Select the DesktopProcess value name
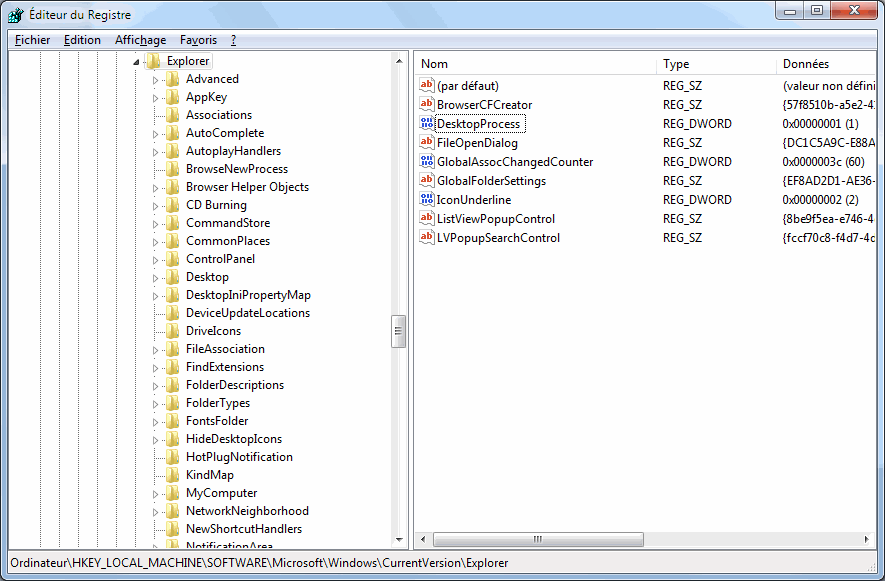 tap(479, 124)
